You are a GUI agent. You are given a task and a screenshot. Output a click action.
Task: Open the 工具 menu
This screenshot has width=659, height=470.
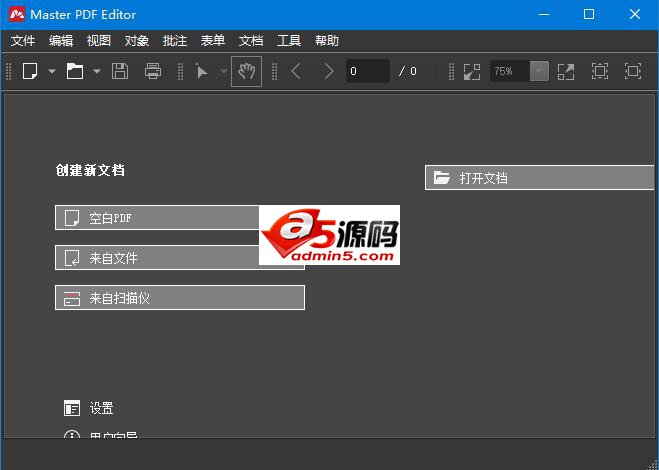coord(289,41)
